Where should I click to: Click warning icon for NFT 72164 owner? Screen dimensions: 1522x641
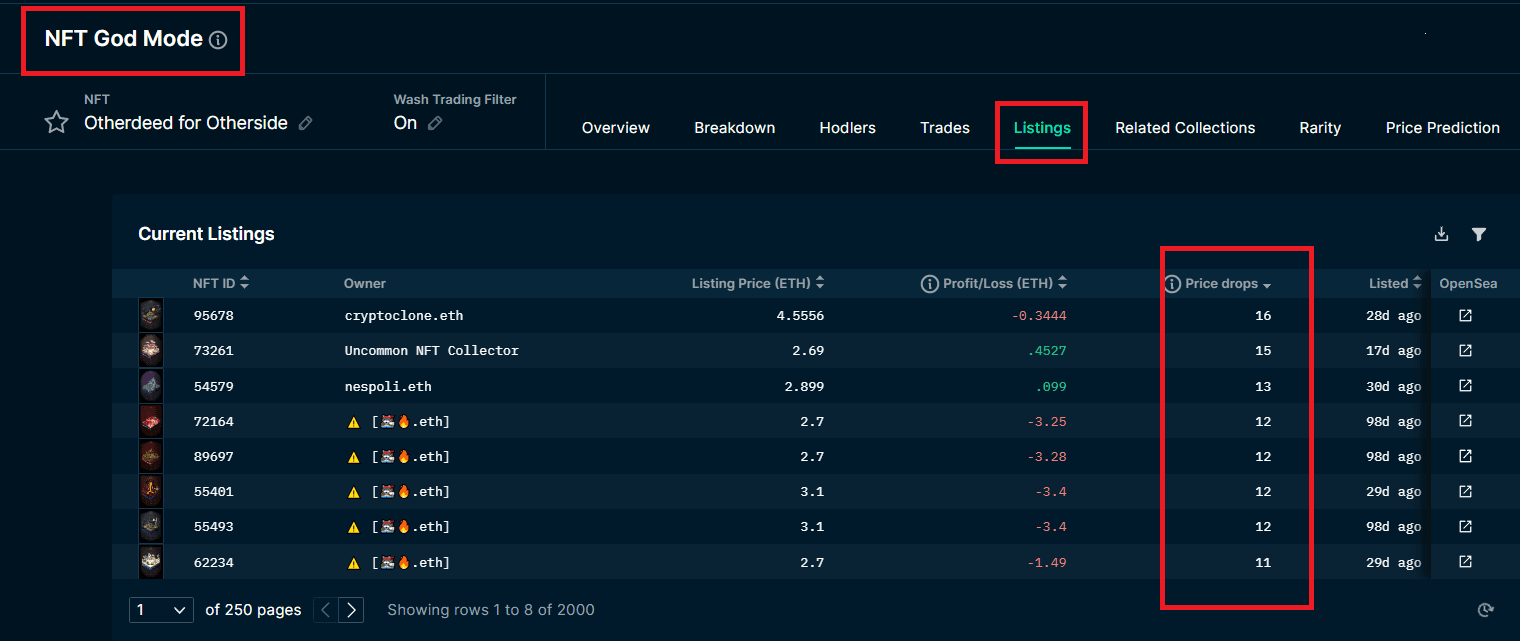[x=353, y=422]
